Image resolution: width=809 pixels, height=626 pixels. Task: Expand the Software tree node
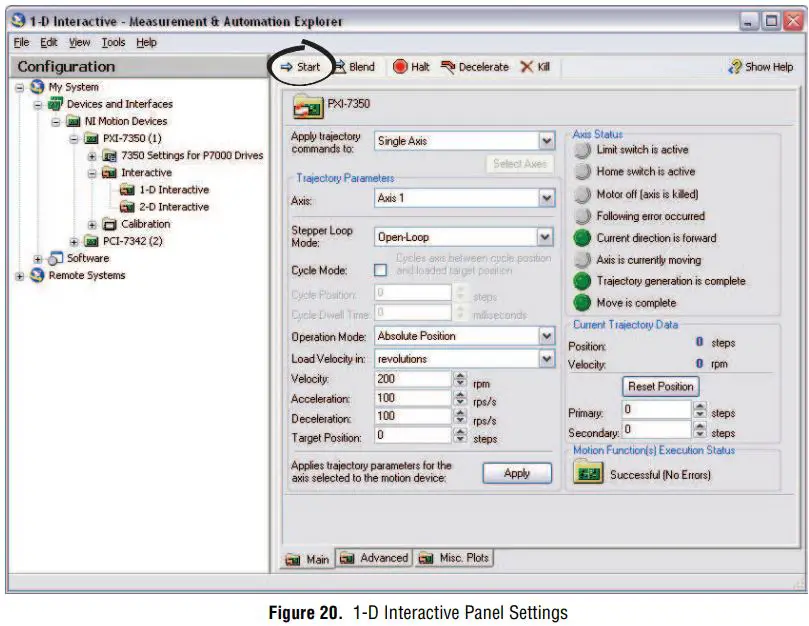[39, 259]
